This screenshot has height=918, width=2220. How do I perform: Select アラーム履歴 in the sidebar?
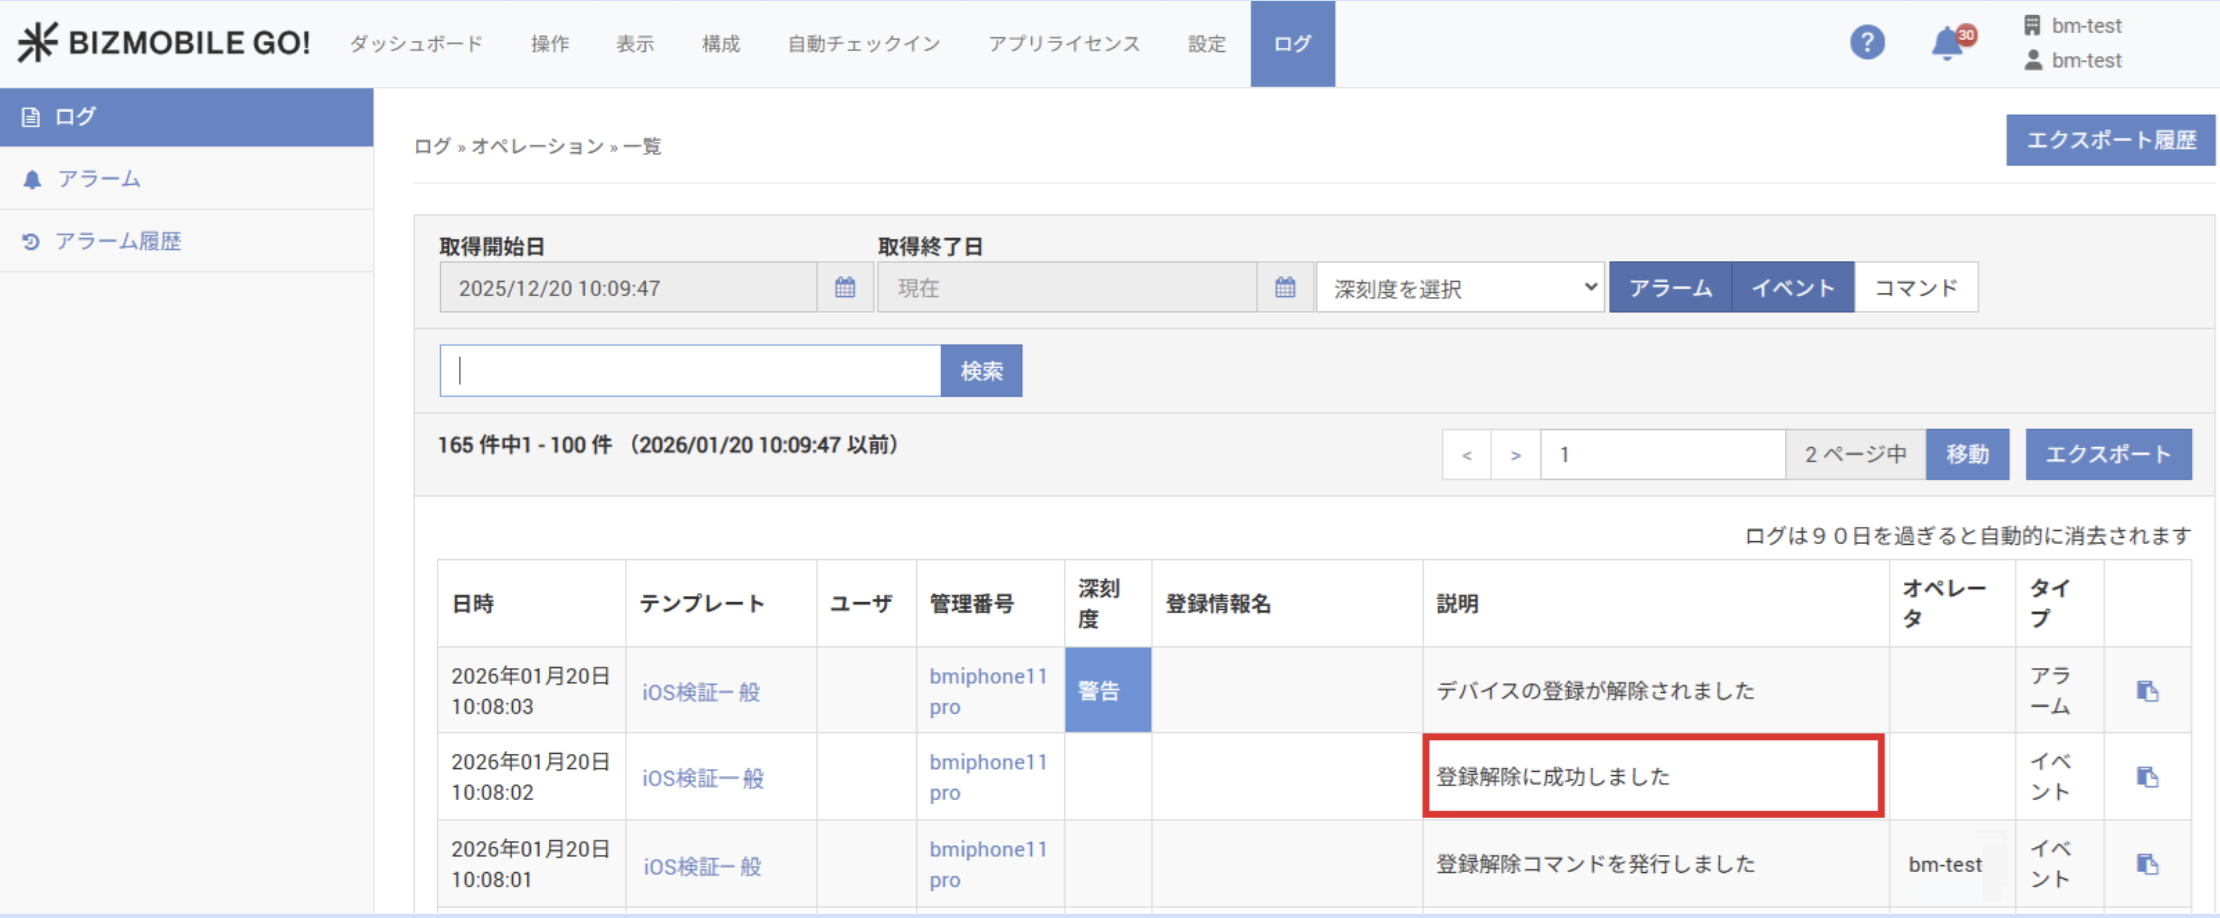(x=118, y=241)
